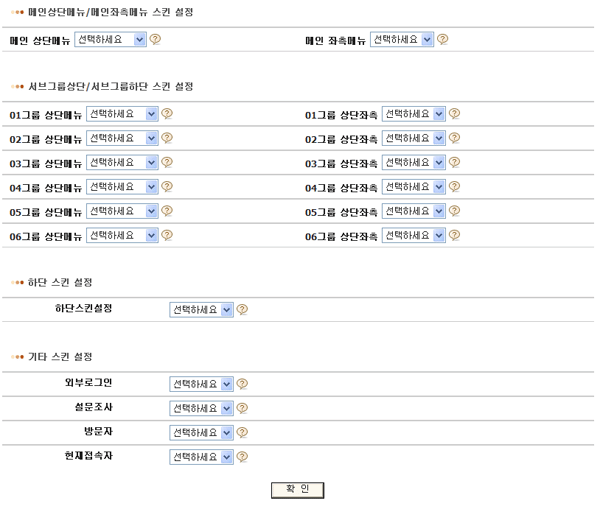
Task: Click help icon next to 06그룹 상단메뉴
Action: pyautogui.click(x=167, y=235)
